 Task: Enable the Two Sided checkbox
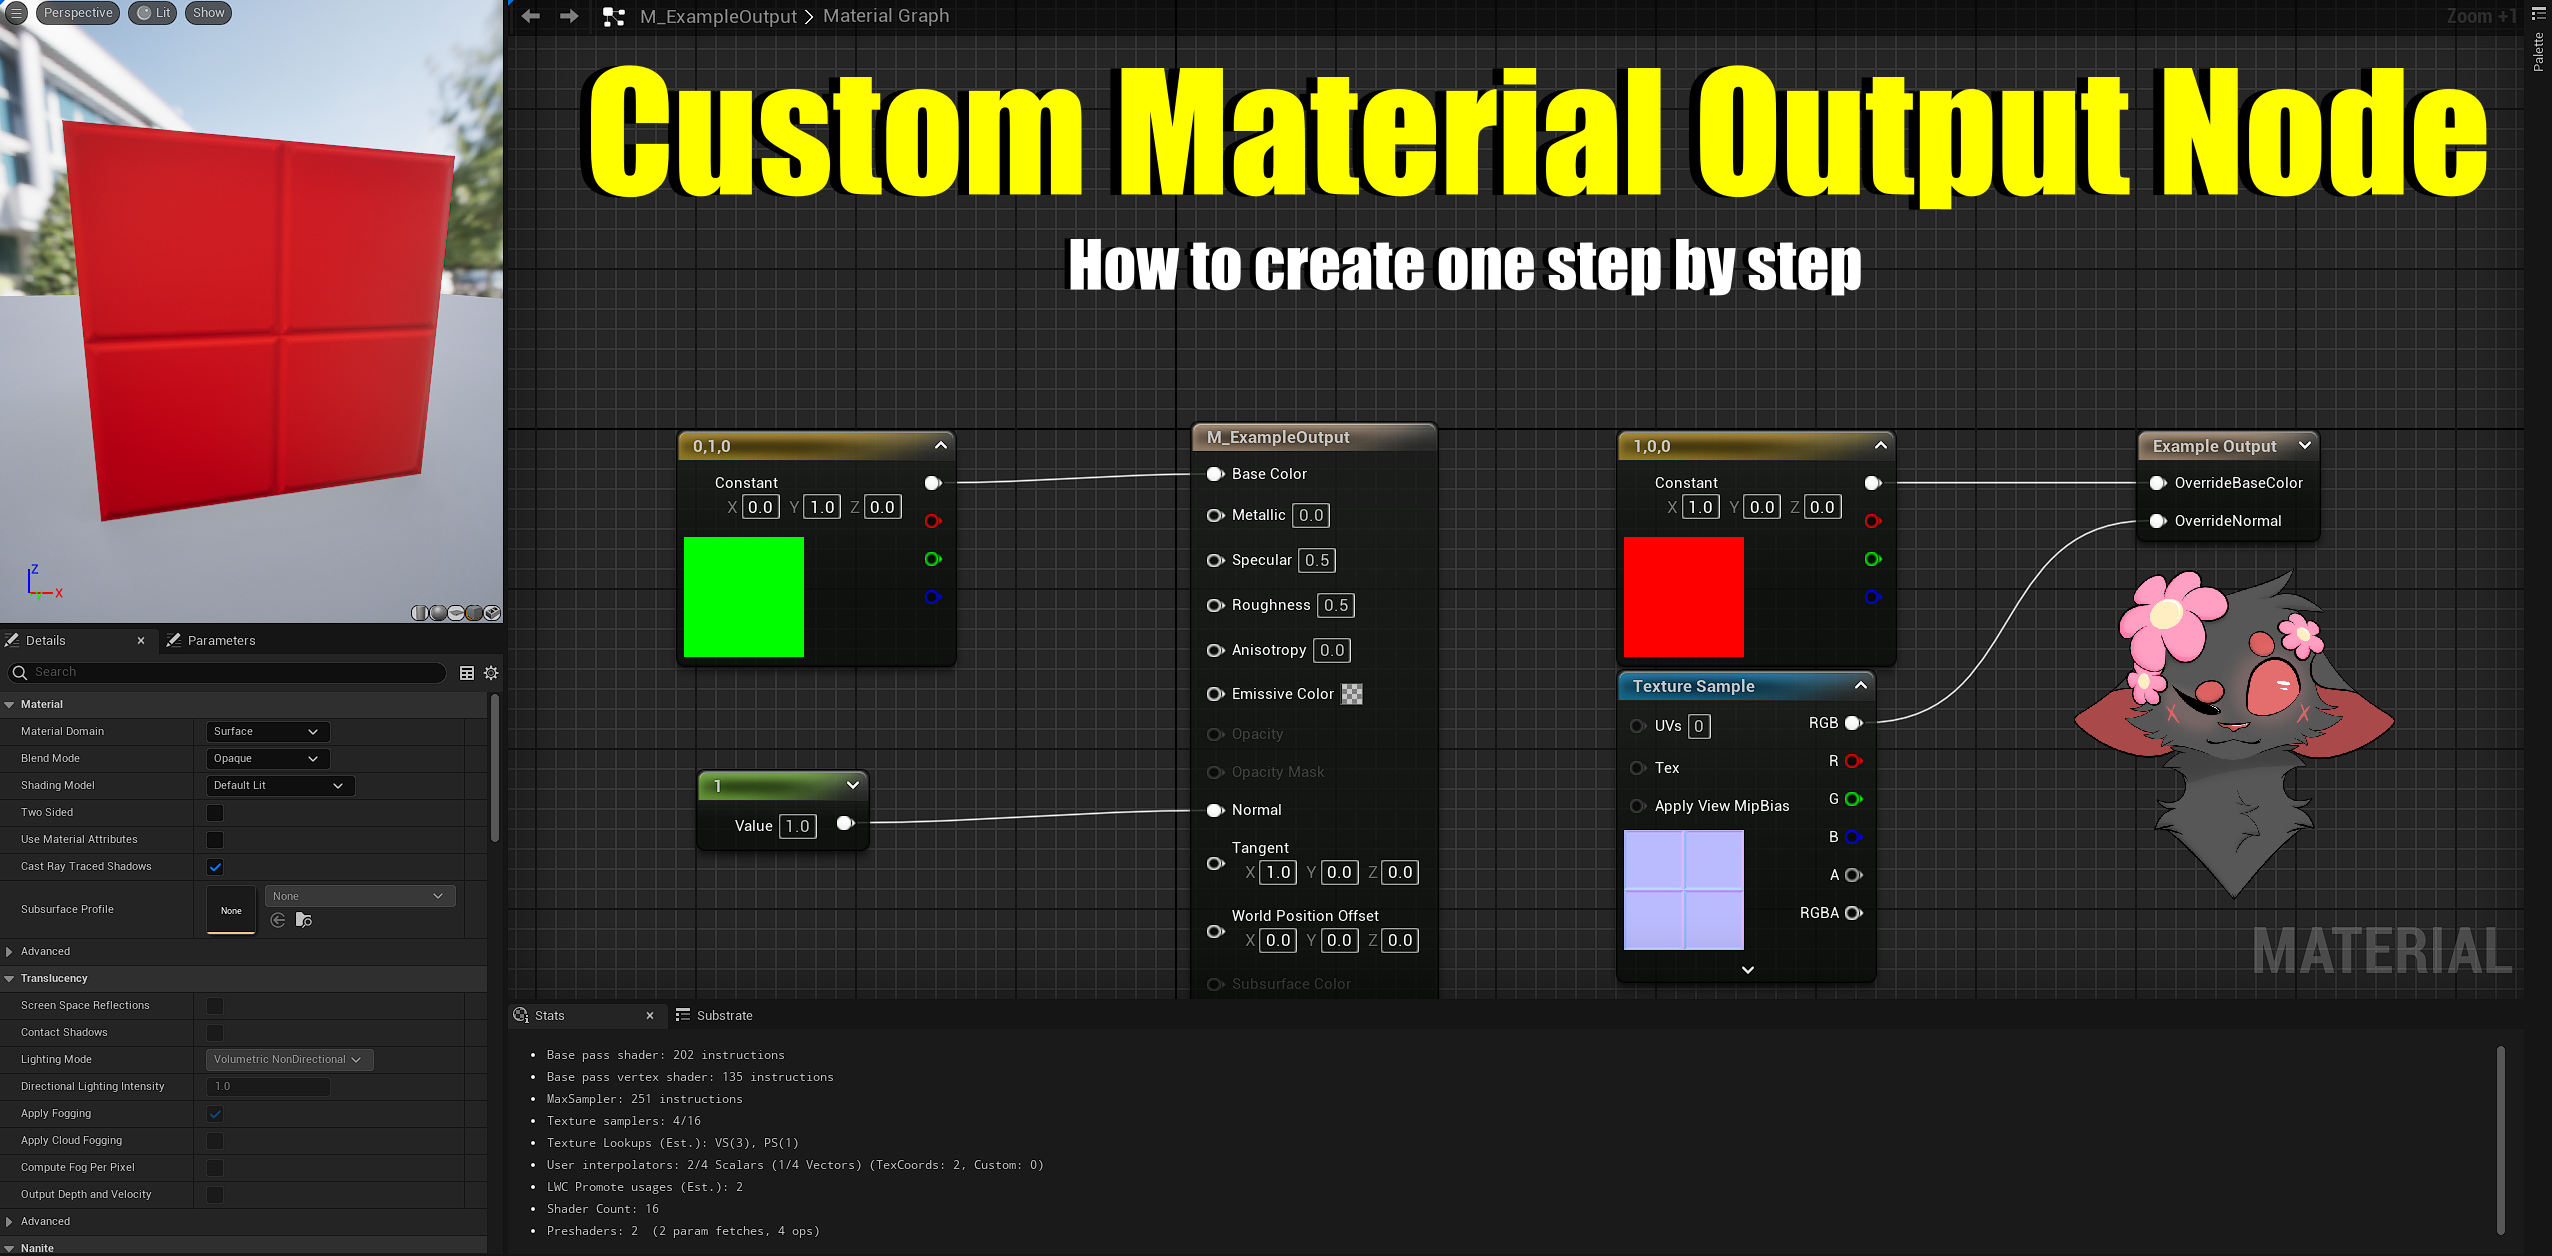click(215, 813)
